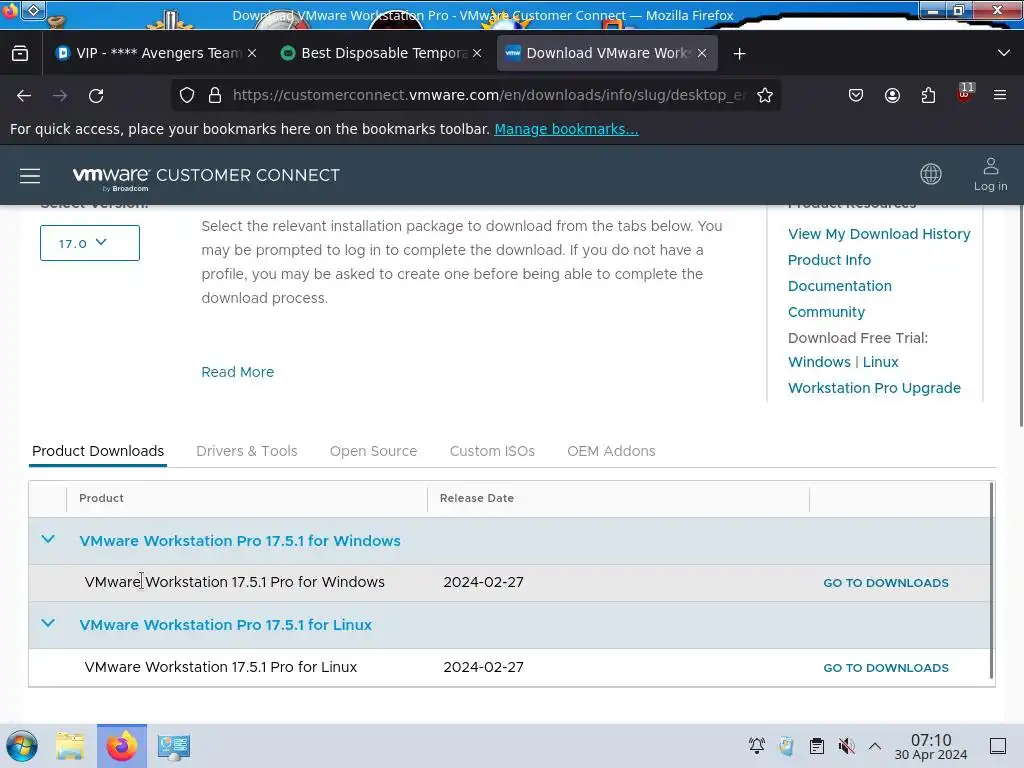Viewport: 1024px width, 768px height.
Task: Click VMware Workstation Pro 17.5.1 for Windows heading
Action: coord(240,541)
